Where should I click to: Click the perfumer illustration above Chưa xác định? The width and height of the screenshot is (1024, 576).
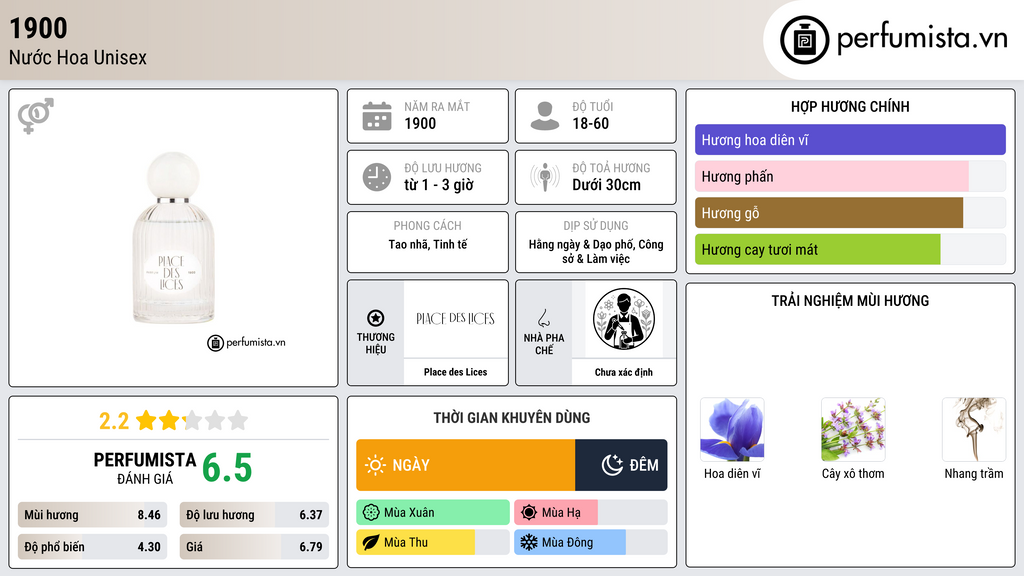point(624,319)
